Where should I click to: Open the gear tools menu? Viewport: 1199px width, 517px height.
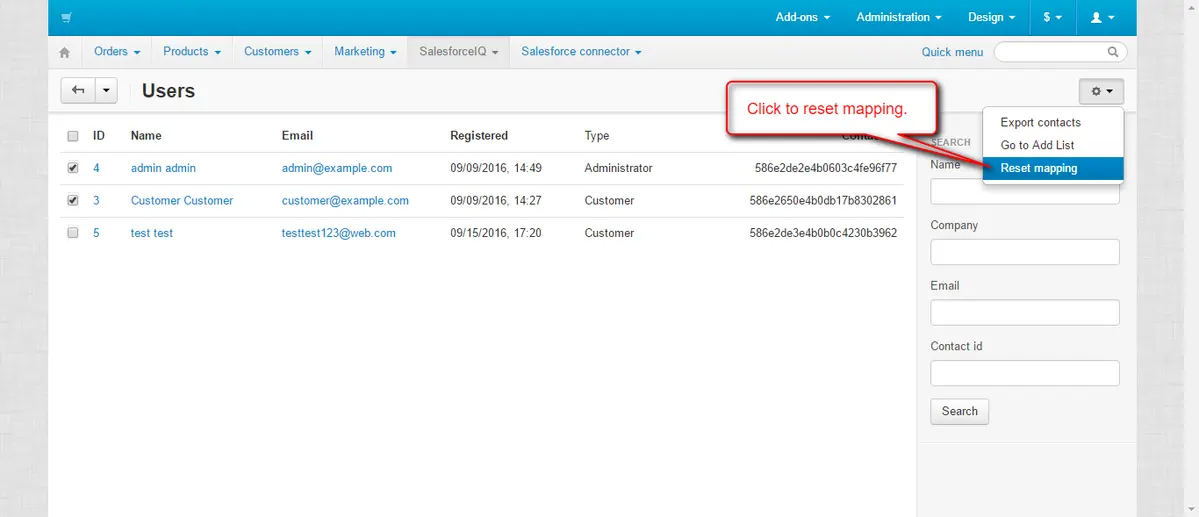click(1101, 91)
